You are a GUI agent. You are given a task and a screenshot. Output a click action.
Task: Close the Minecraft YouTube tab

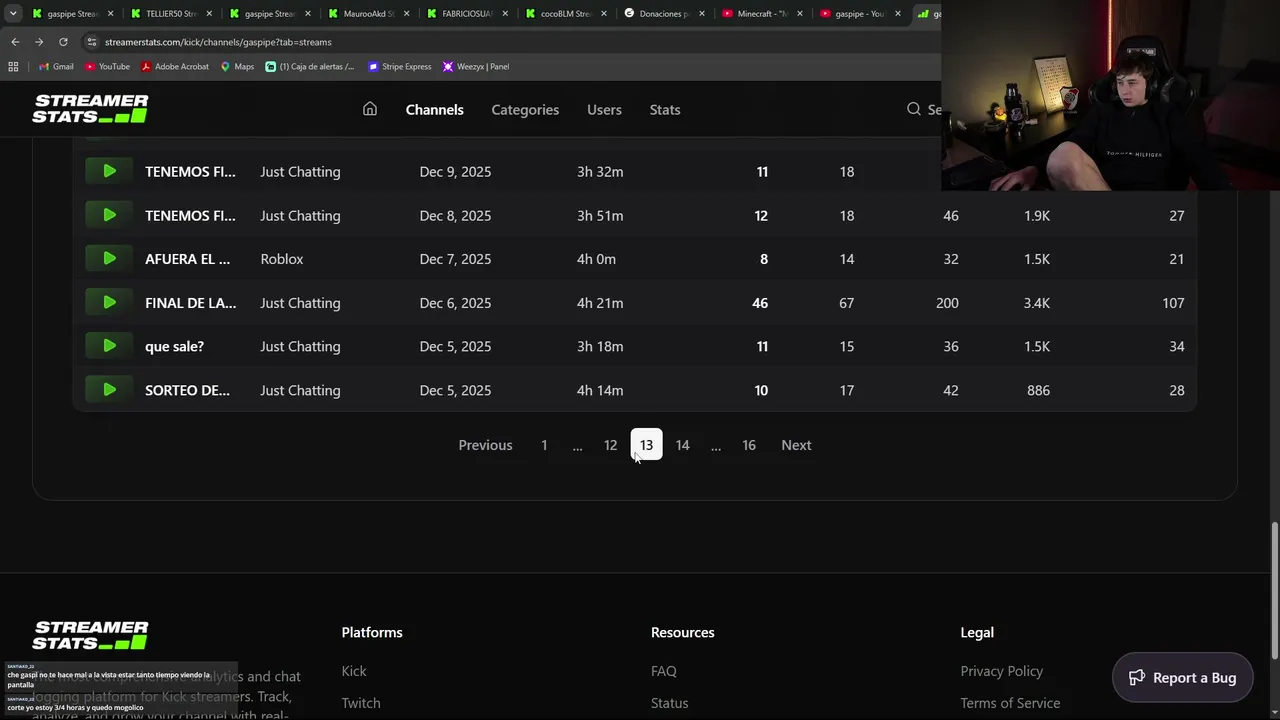[x=800, y=14]
